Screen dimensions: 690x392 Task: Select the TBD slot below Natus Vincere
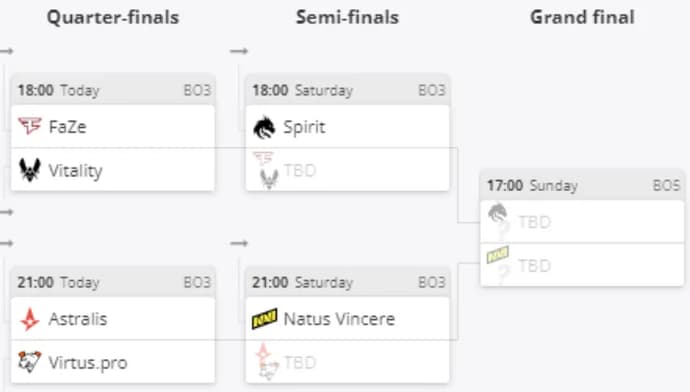348,362
